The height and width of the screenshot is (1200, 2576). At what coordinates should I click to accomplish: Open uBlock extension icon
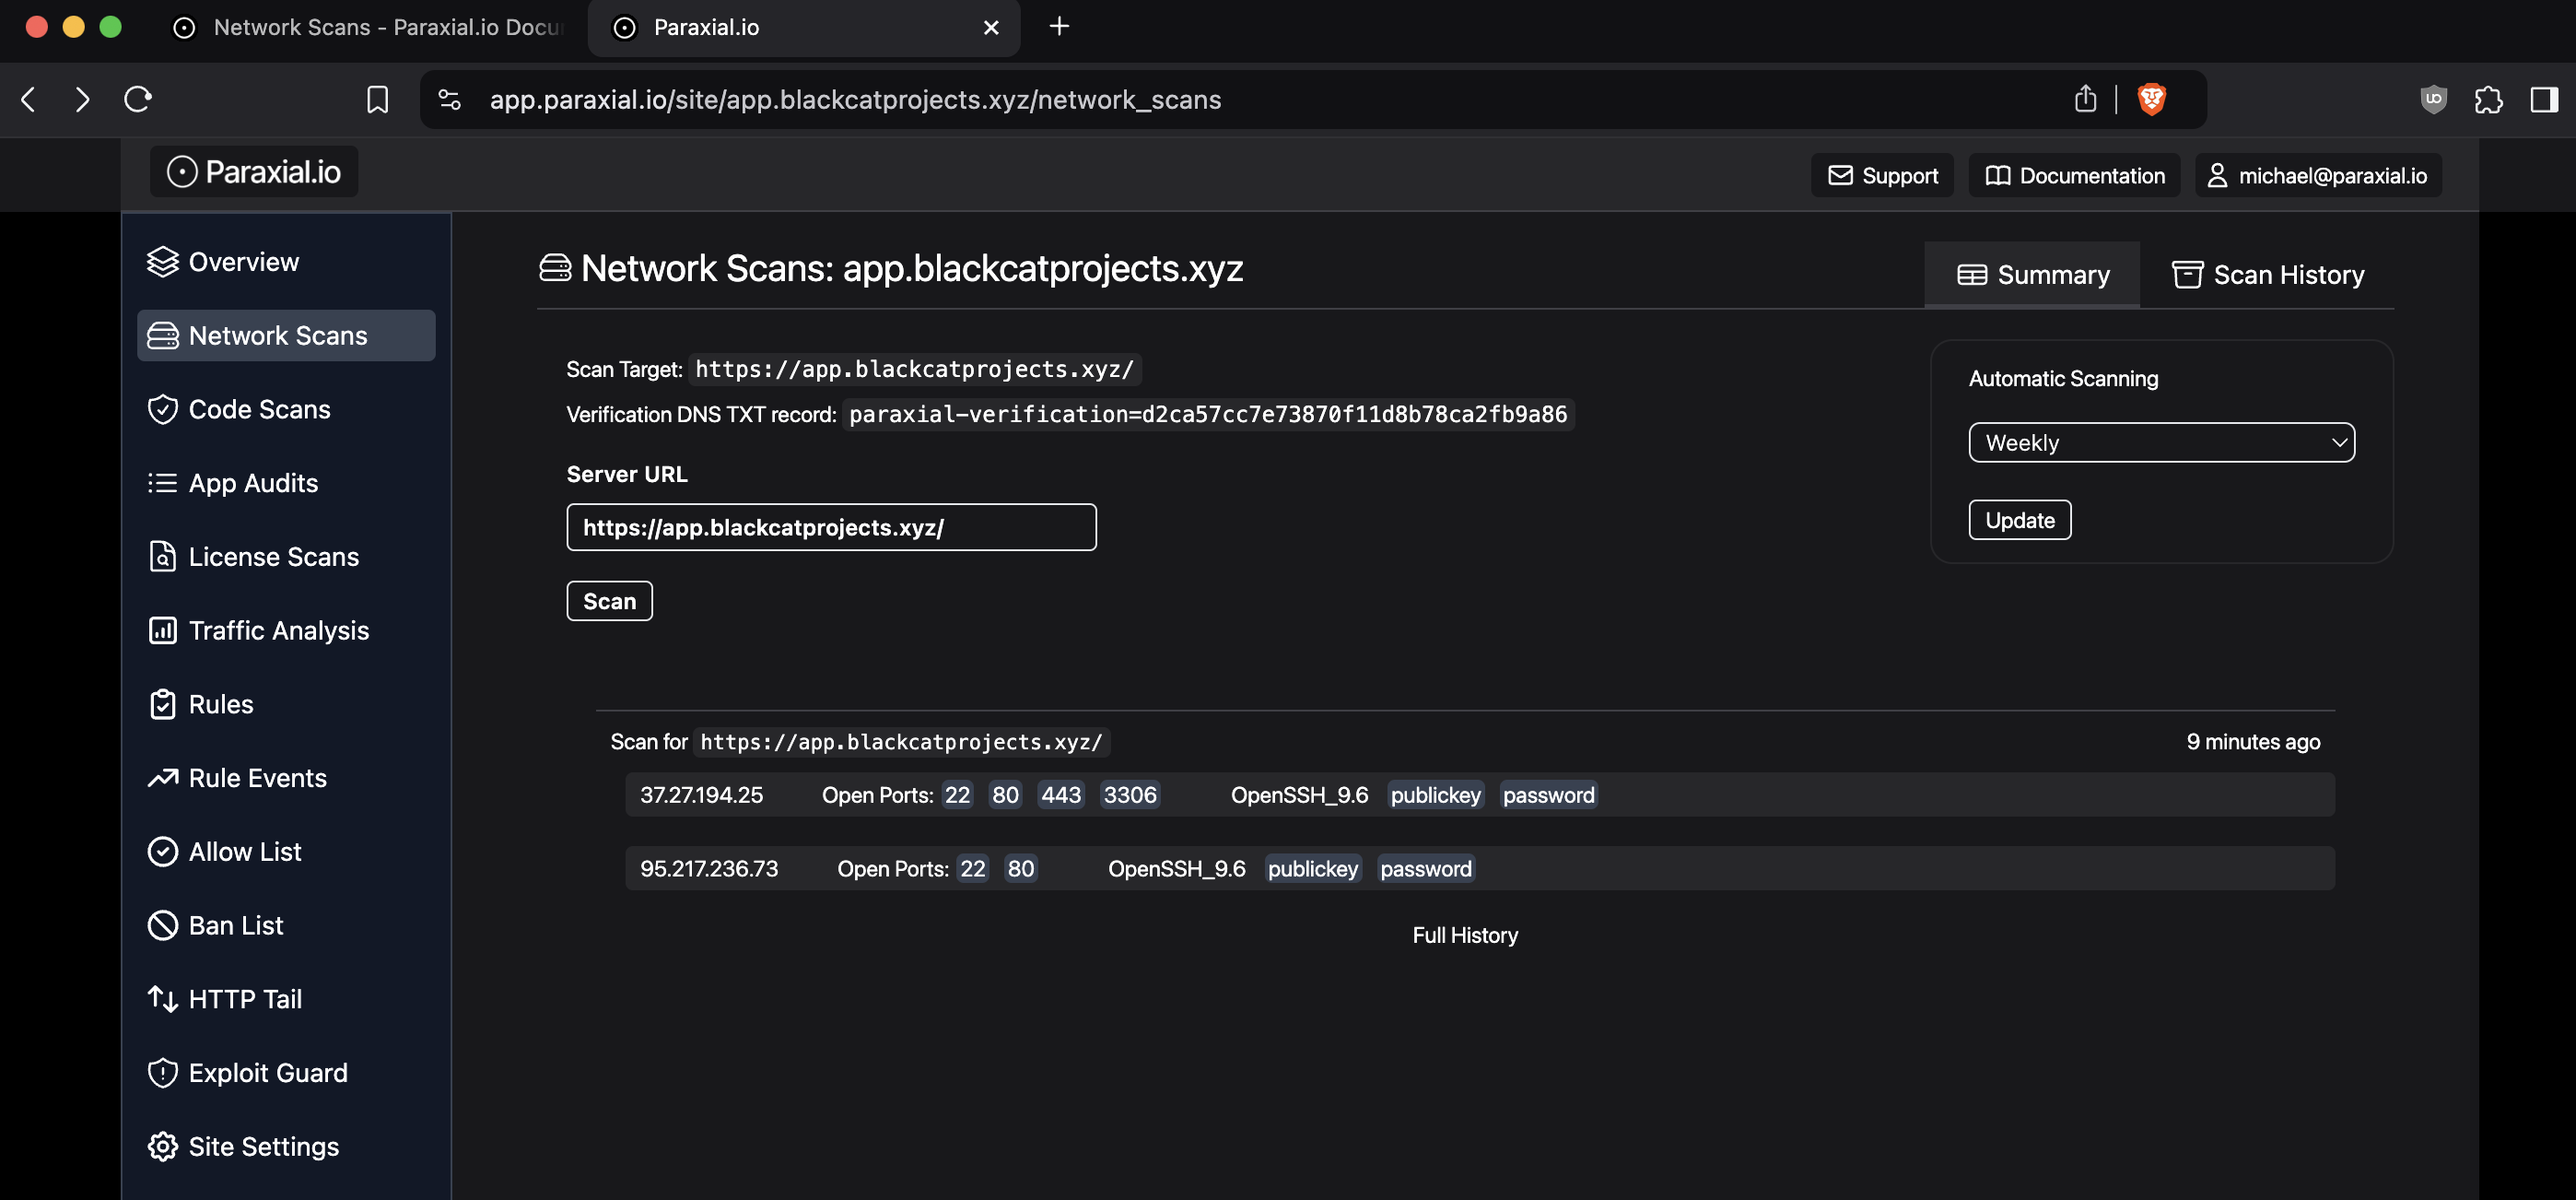point(2434,99)
